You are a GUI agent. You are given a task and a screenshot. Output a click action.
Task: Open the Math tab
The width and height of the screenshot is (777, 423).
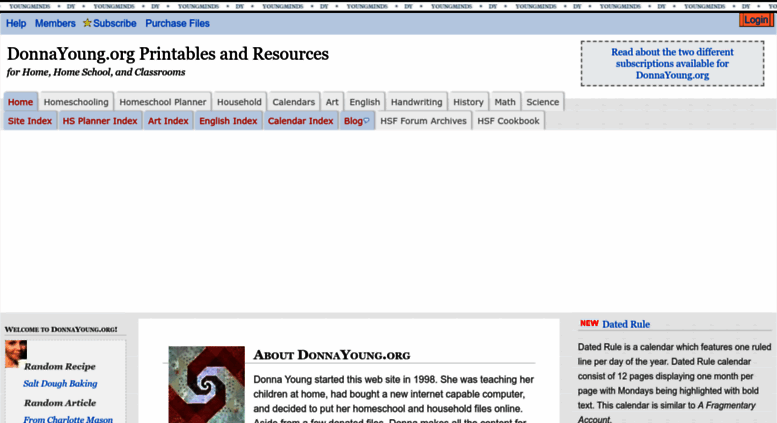pyautogui.click(x=505, y=102)
